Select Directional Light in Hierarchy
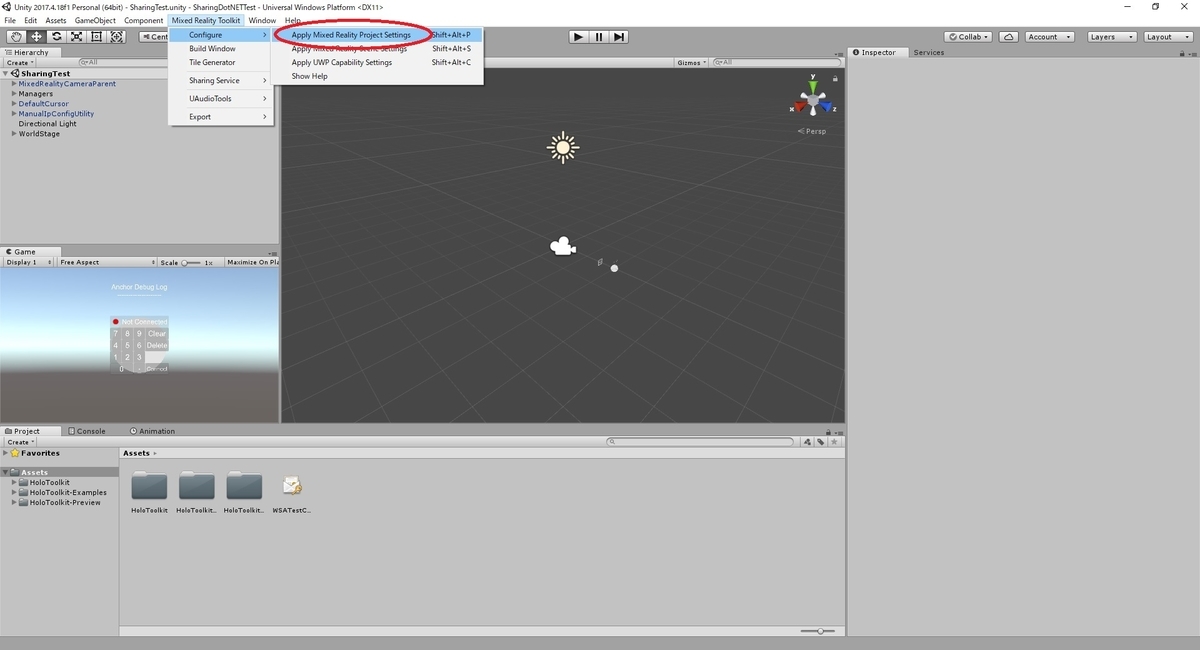1200x650 pixels. [47, 124]
